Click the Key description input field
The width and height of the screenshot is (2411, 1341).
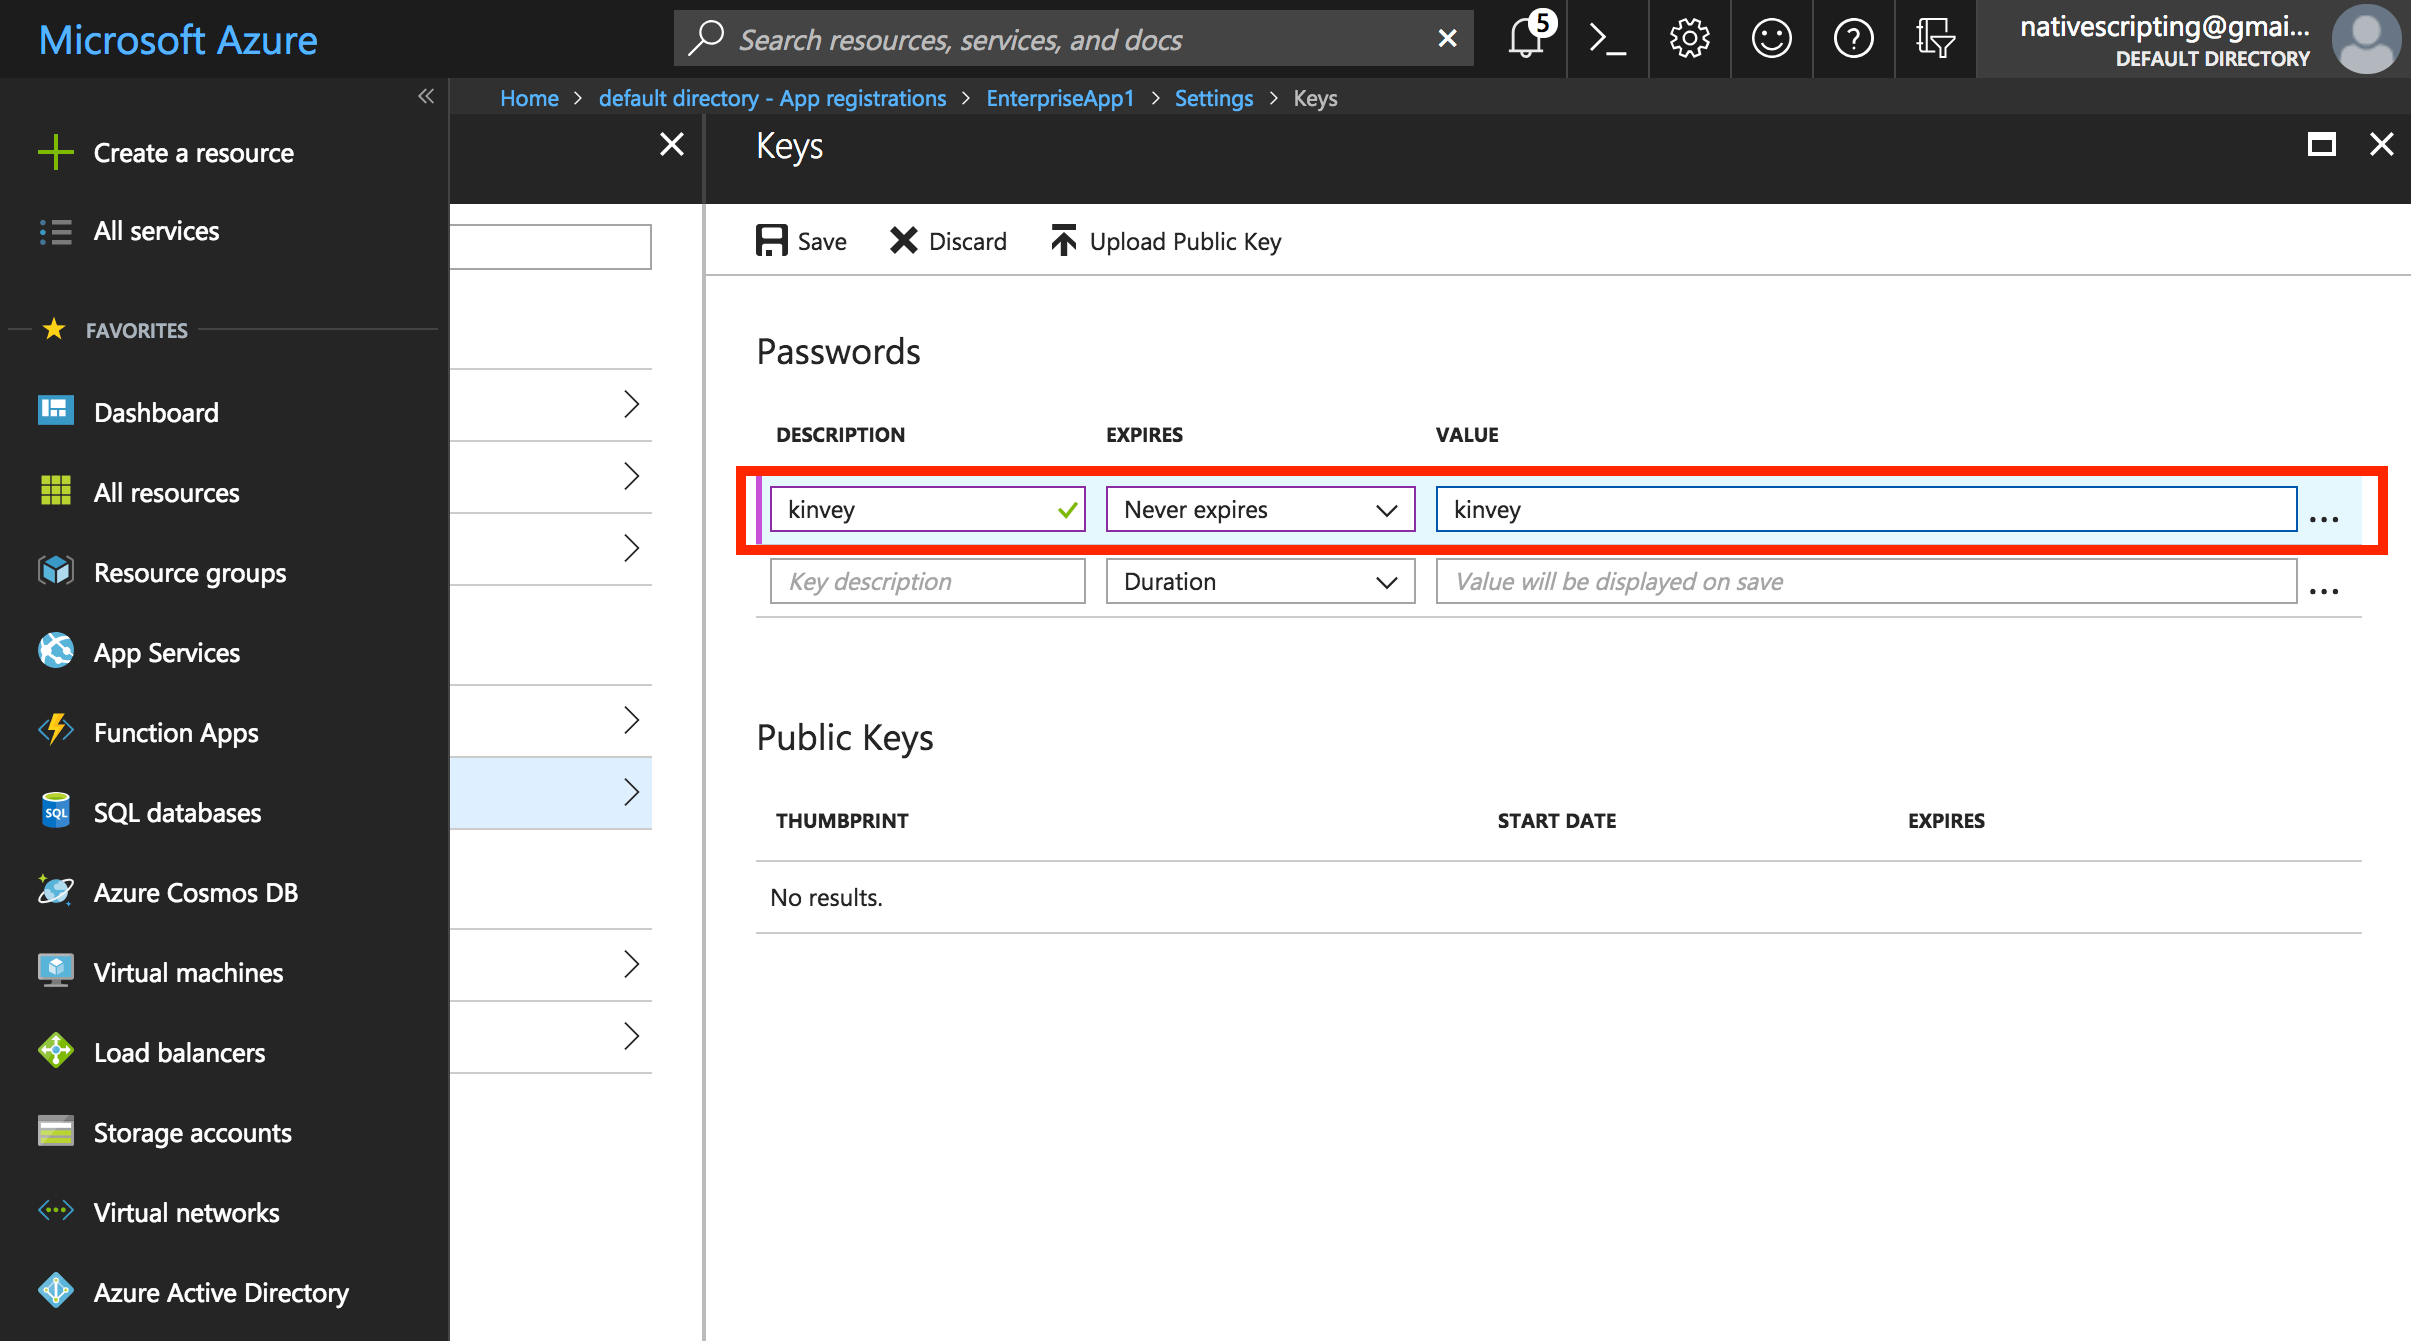[x=927, y=581]
